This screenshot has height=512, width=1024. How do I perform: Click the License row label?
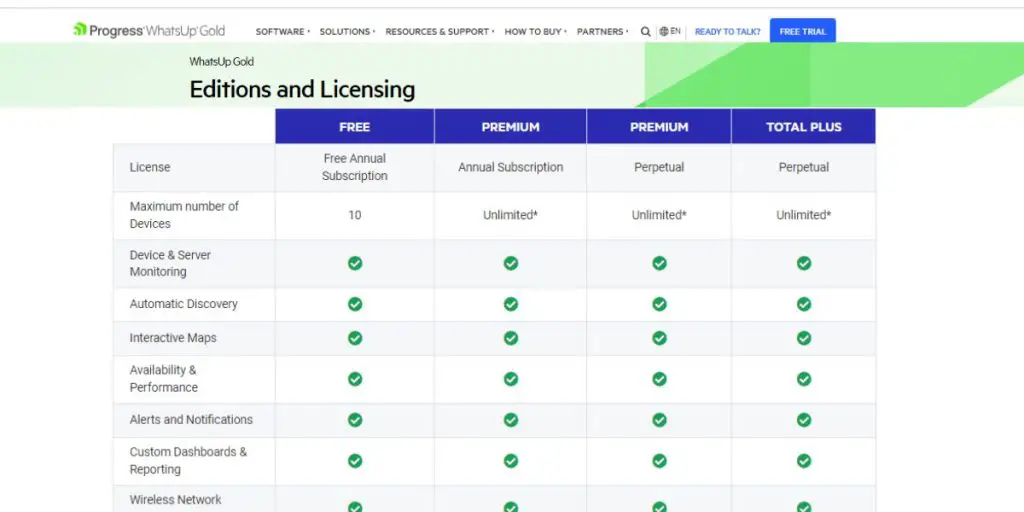150,167
